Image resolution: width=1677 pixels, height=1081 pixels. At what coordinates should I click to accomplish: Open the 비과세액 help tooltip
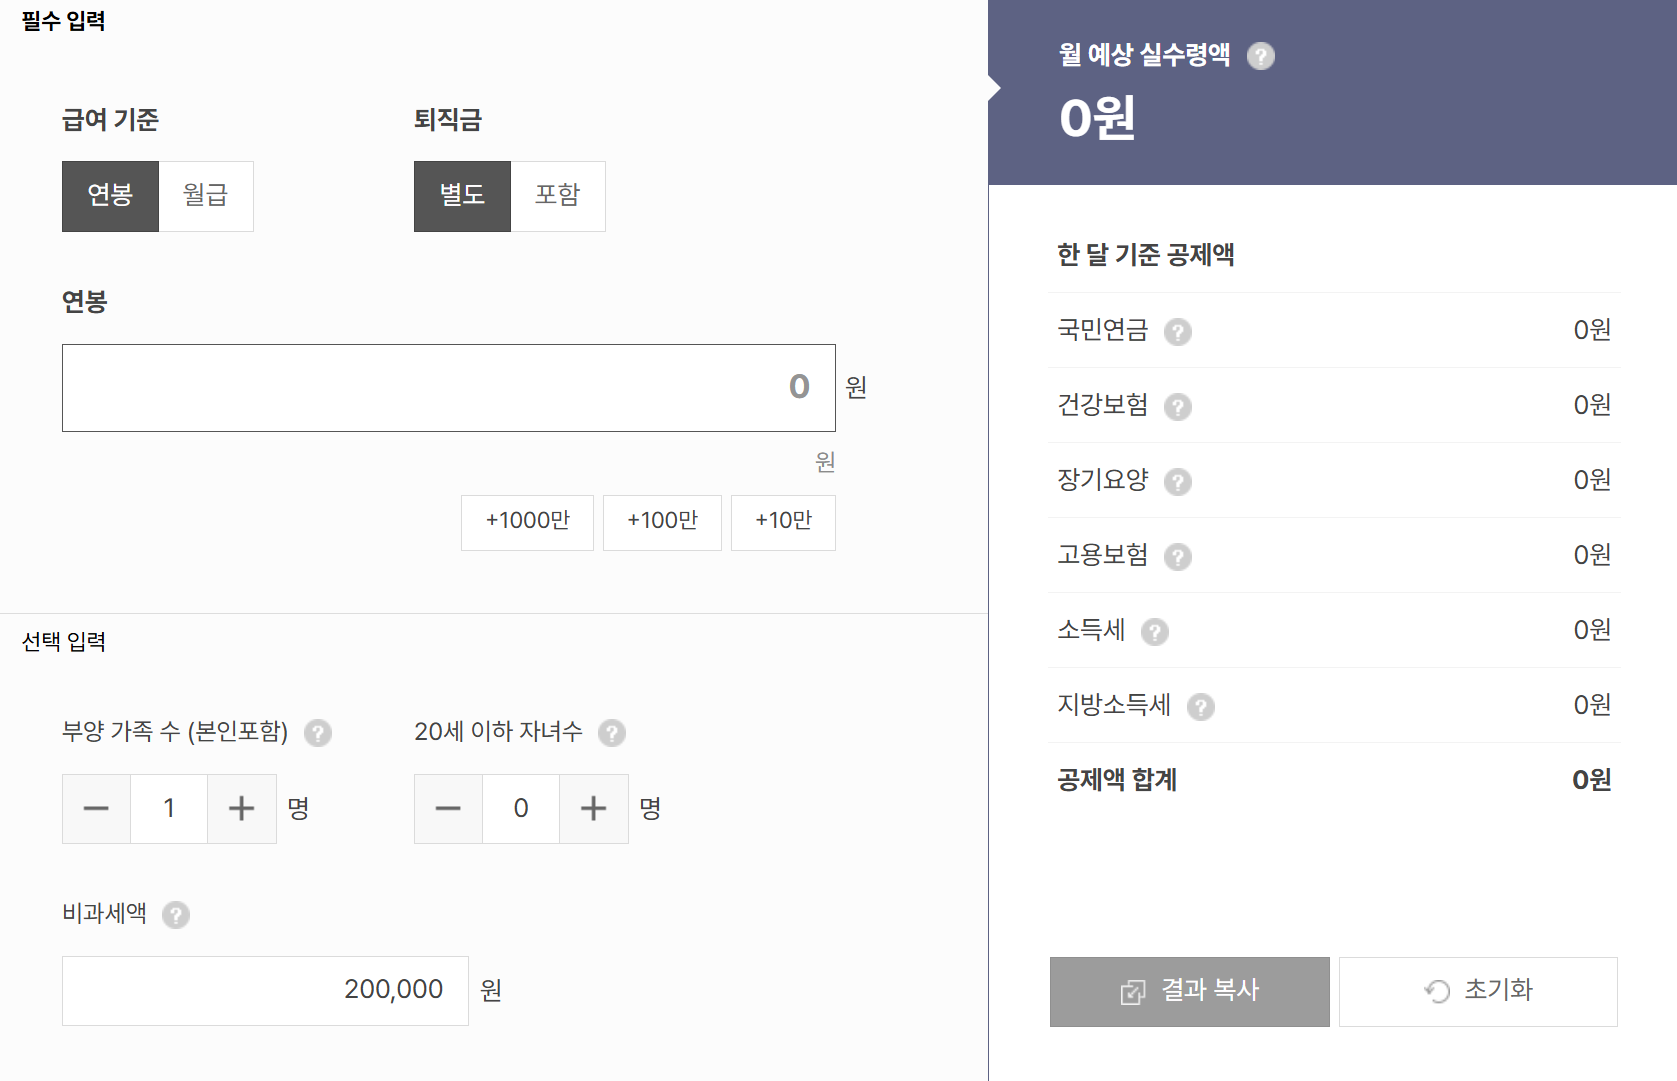click(x=176, y=915)
